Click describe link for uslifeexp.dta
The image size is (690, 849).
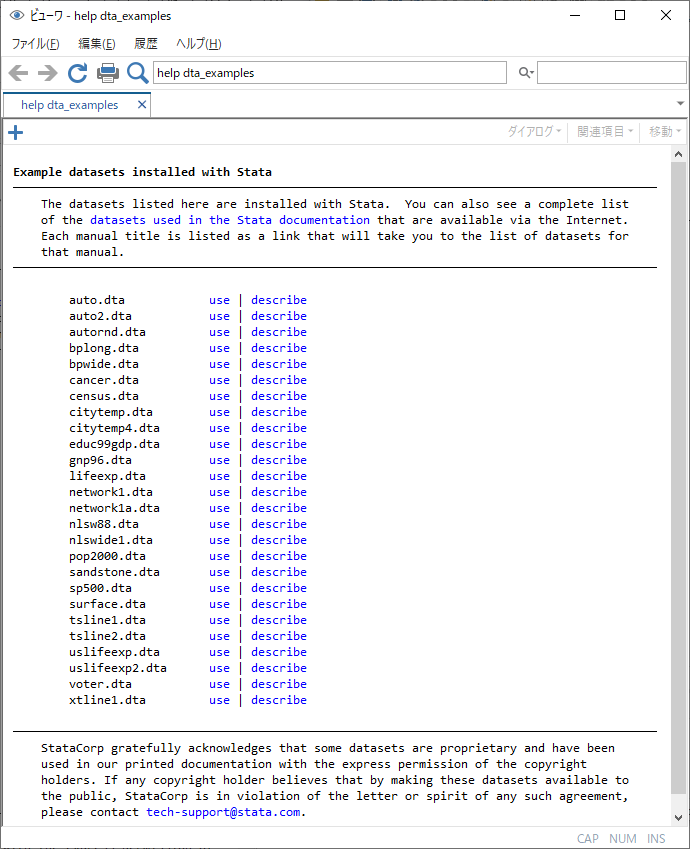tap(279, 651)
